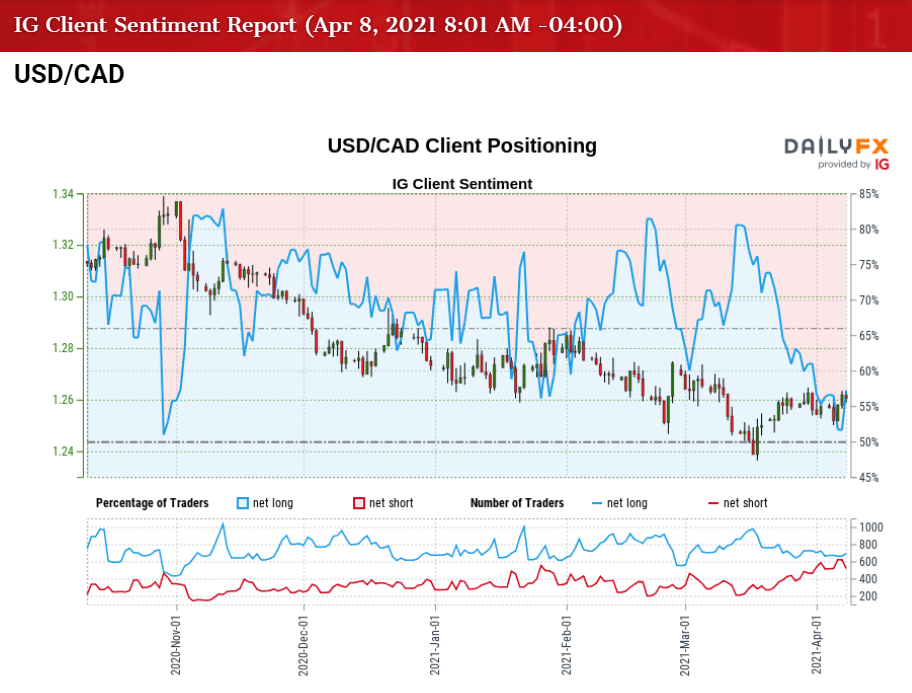Toggle the Number of Traders net short label
The image size is (912, 693).
coord(746,503)
